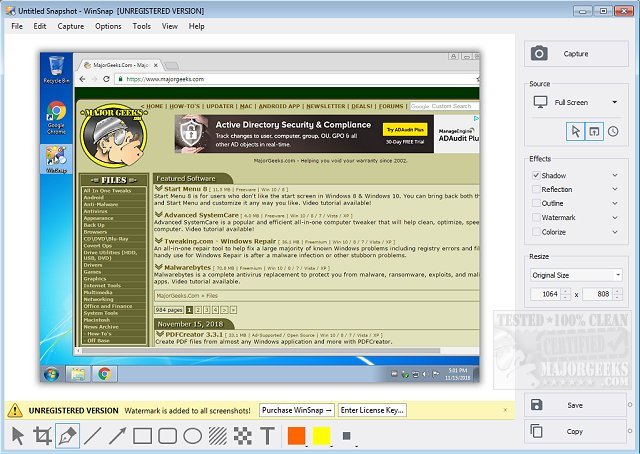Click the Purchase WinSnap button
The height and width of the screenshot is (454, 640).
point(296,410)
